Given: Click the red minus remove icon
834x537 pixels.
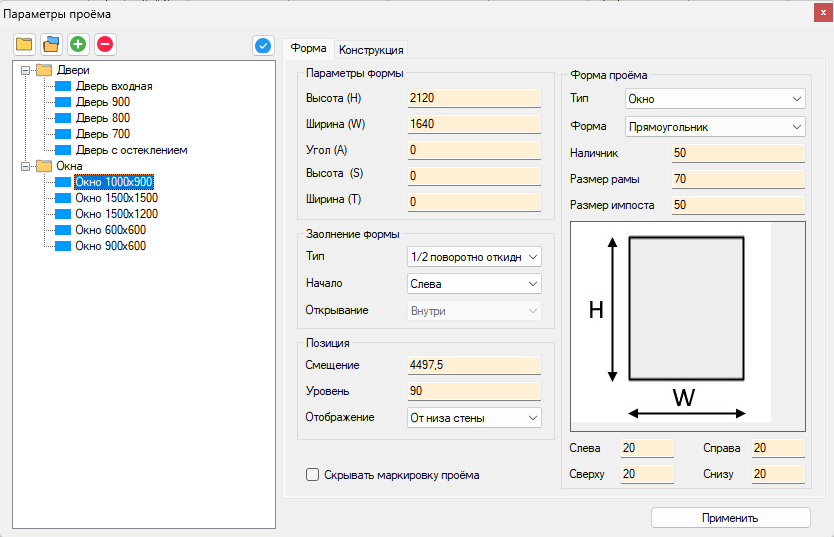Looking at the screenshot, I should 105,45.
